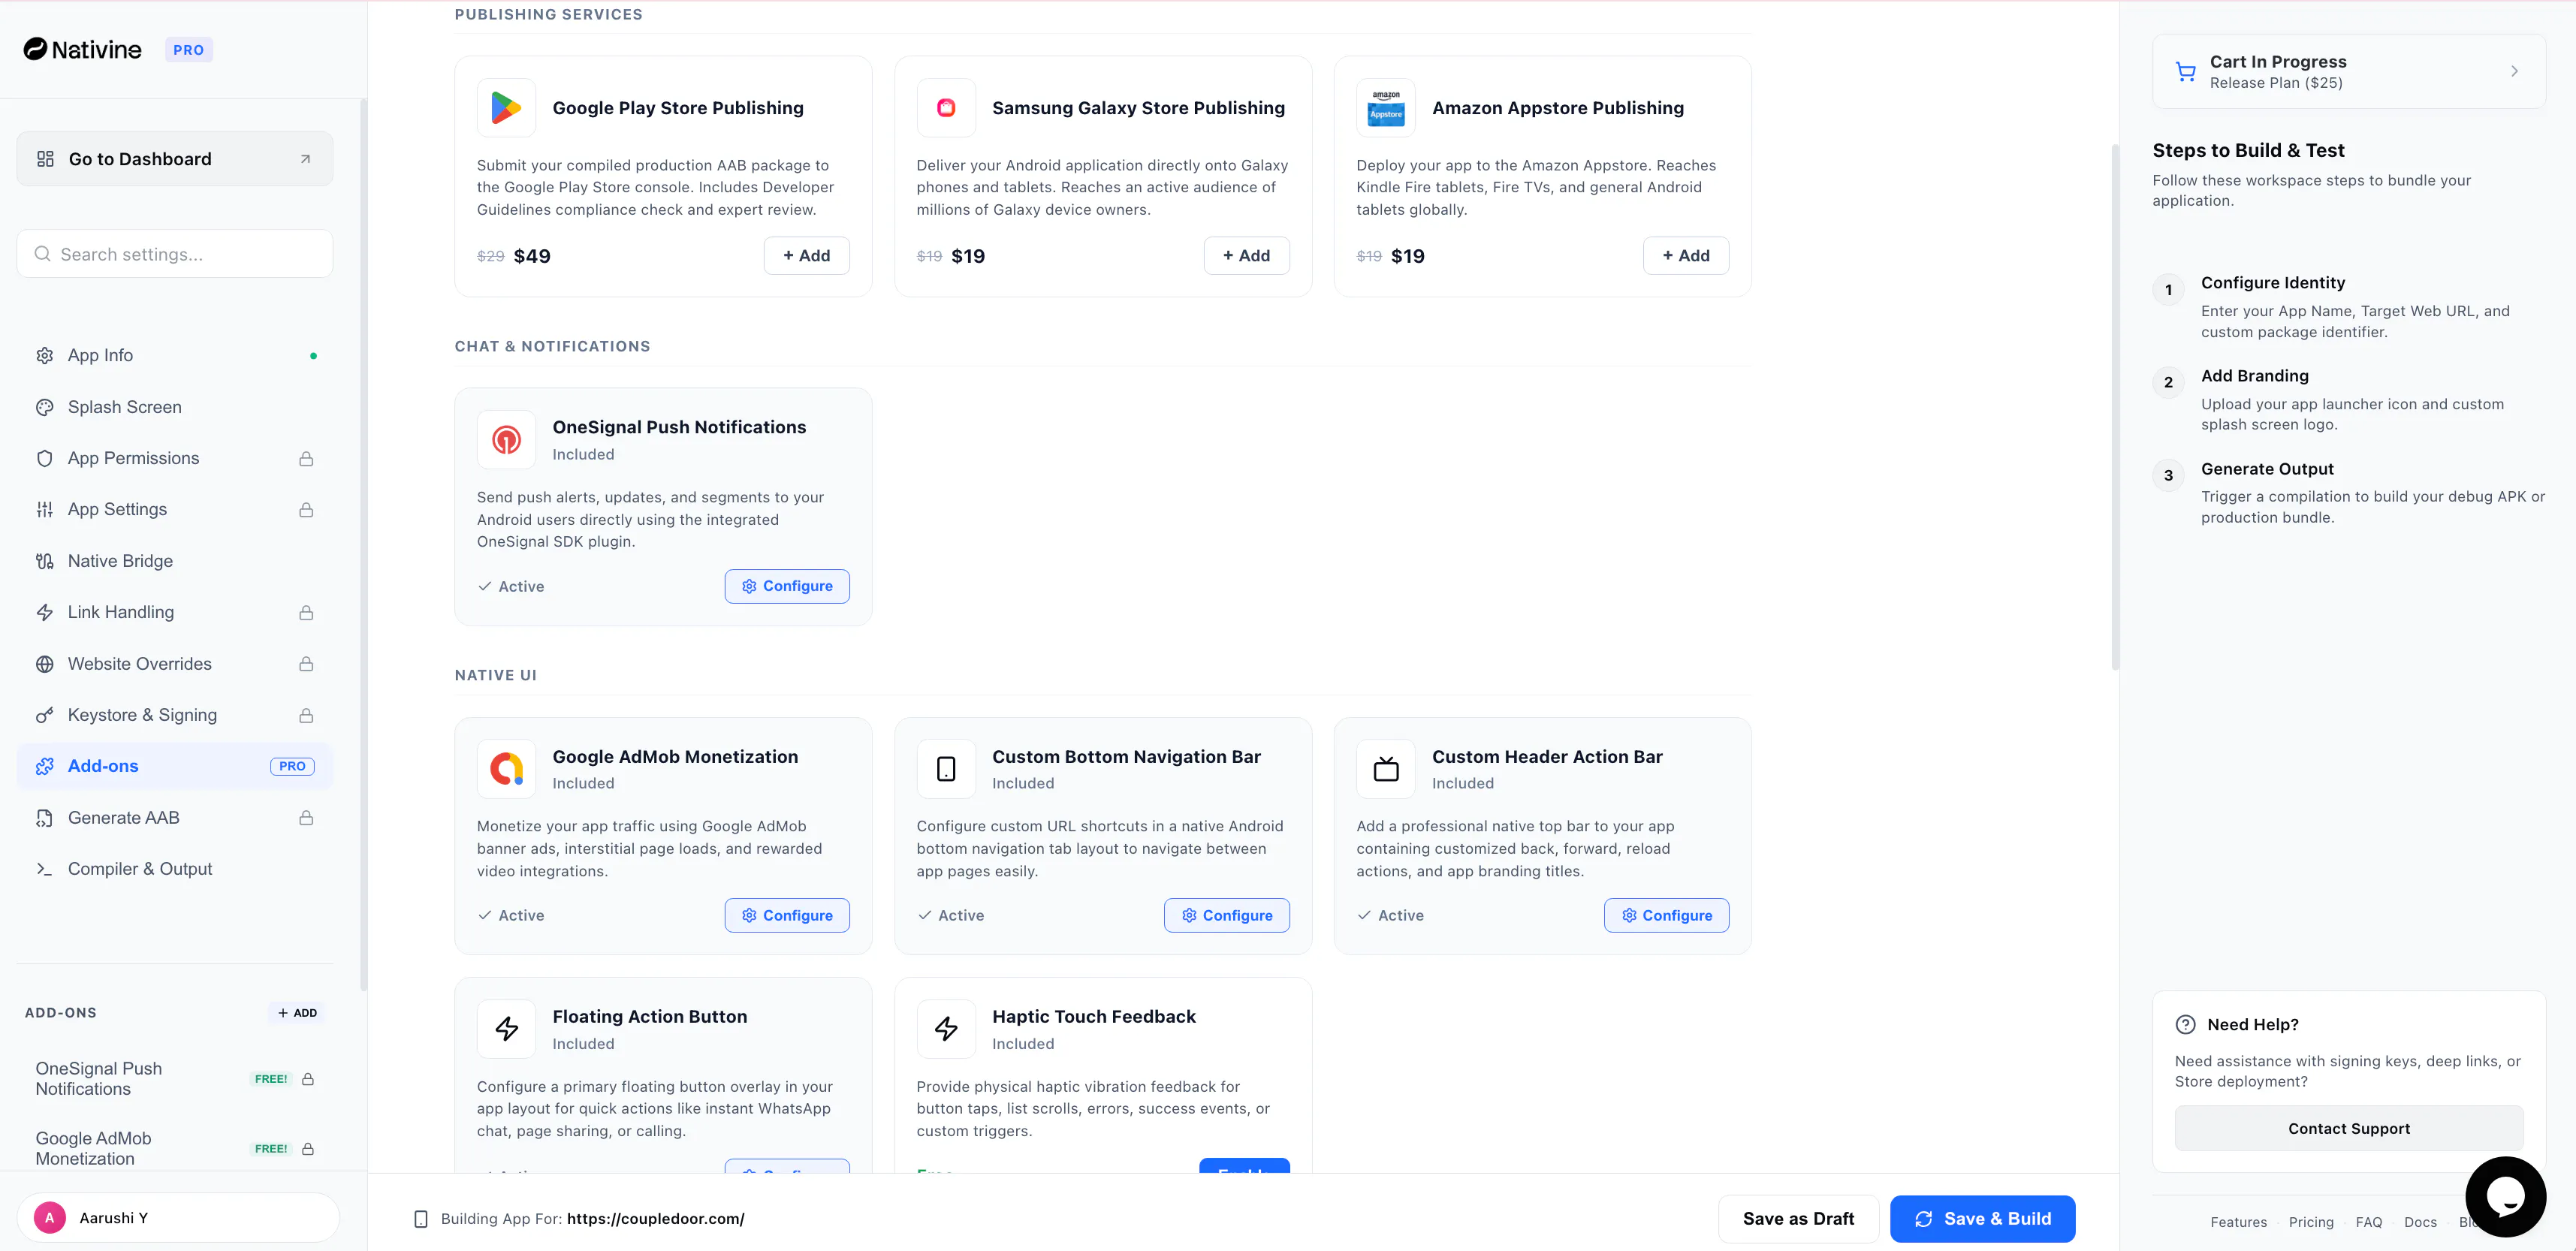The image size is (2576, 1251).
Task: Click the App Permissions lock icon
Action: point(306,459)
